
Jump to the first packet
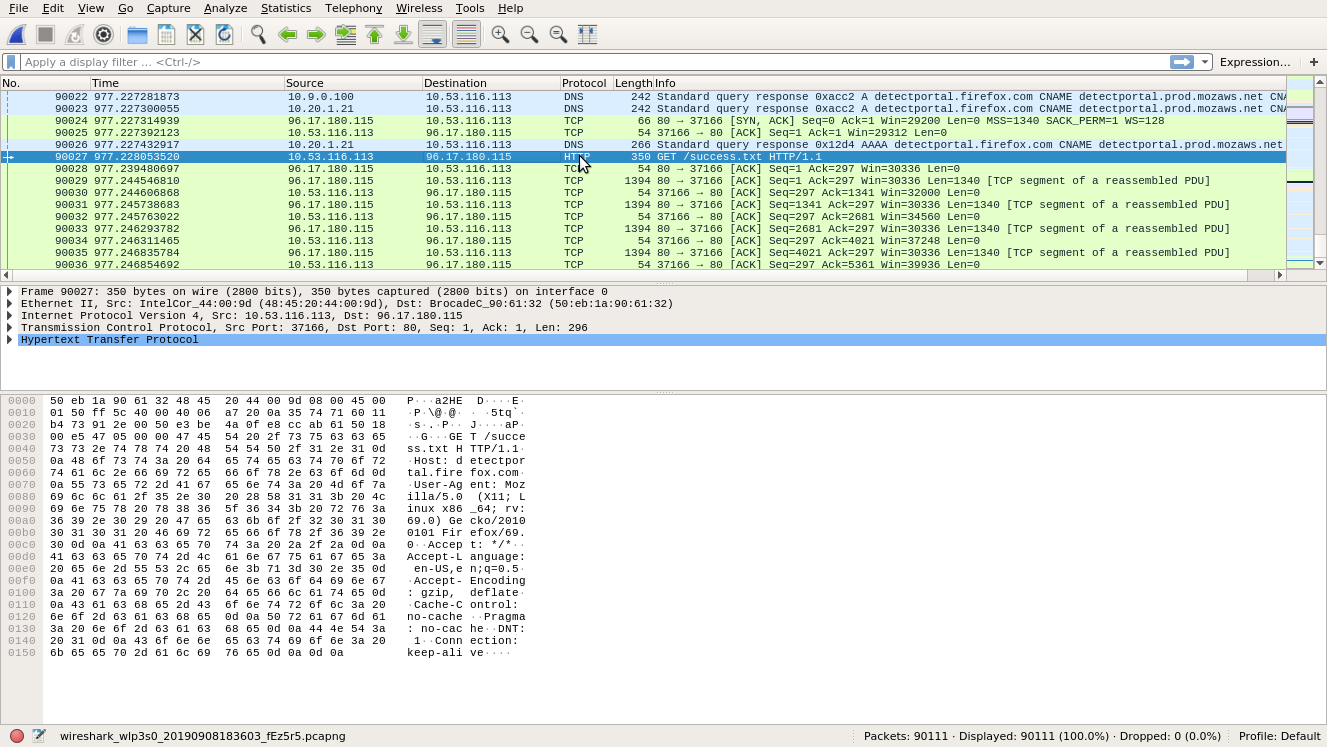tap(374, 35)
